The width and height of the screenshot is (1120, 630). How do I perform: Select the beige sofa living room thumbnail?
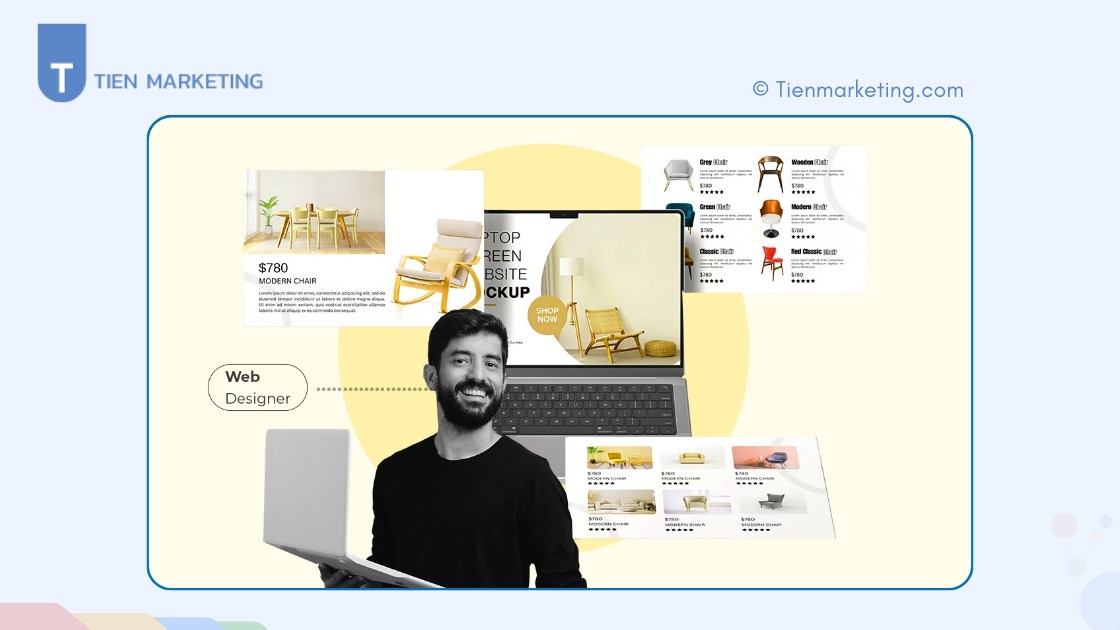(621, 501)
